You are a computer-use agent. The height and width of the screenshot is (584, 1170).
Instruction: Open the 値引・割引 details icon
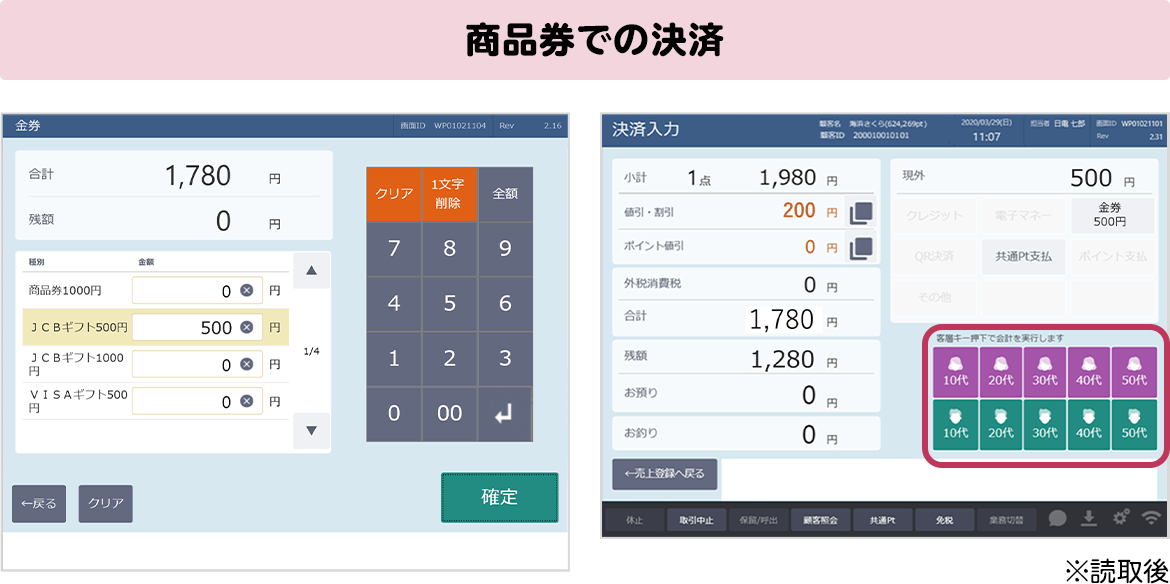860,213
